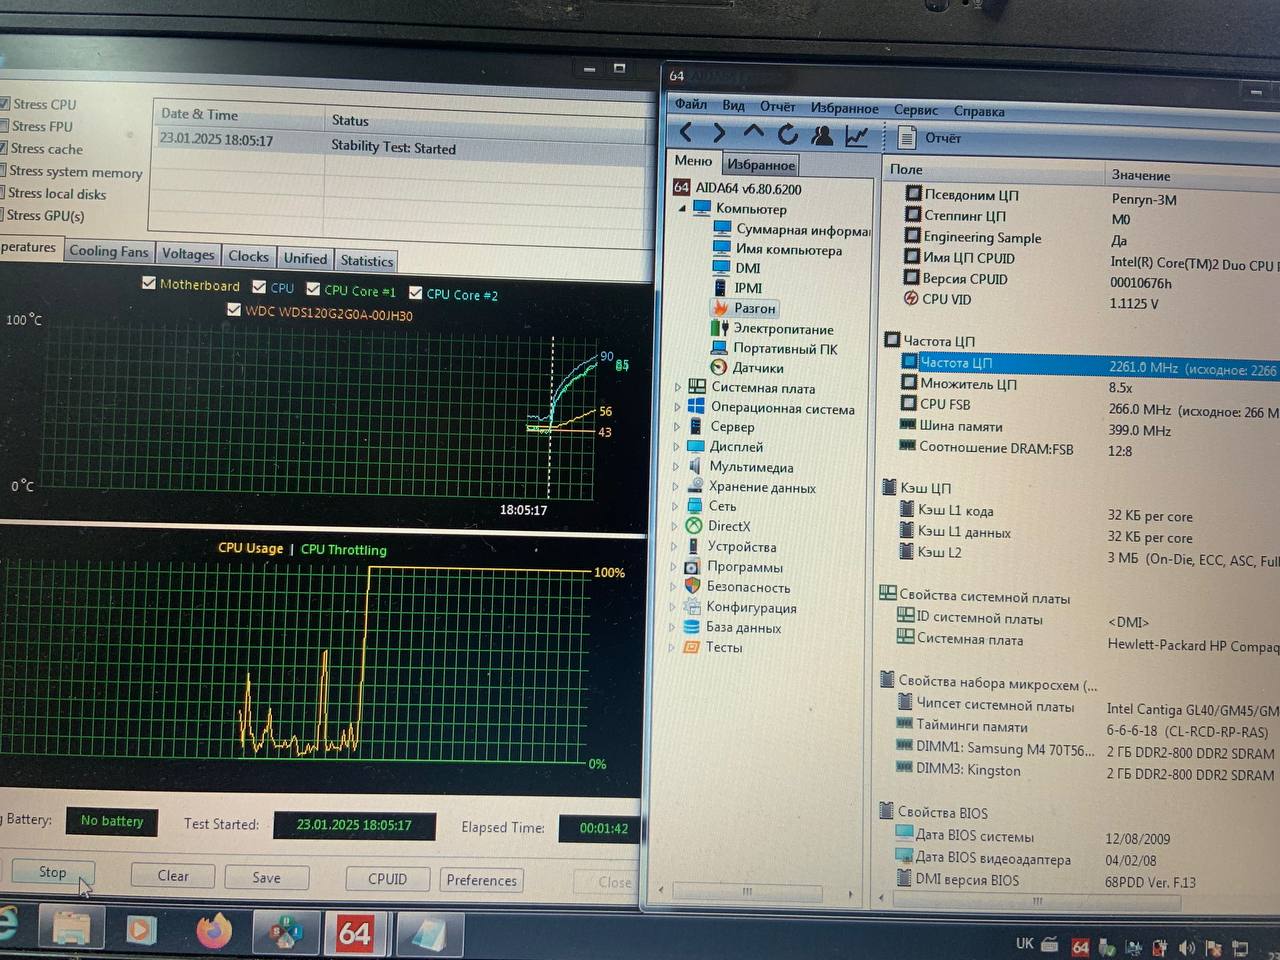This screenshot has height=960, width=1280.
Task: Open the Файл menu
Action: (690, 104)
